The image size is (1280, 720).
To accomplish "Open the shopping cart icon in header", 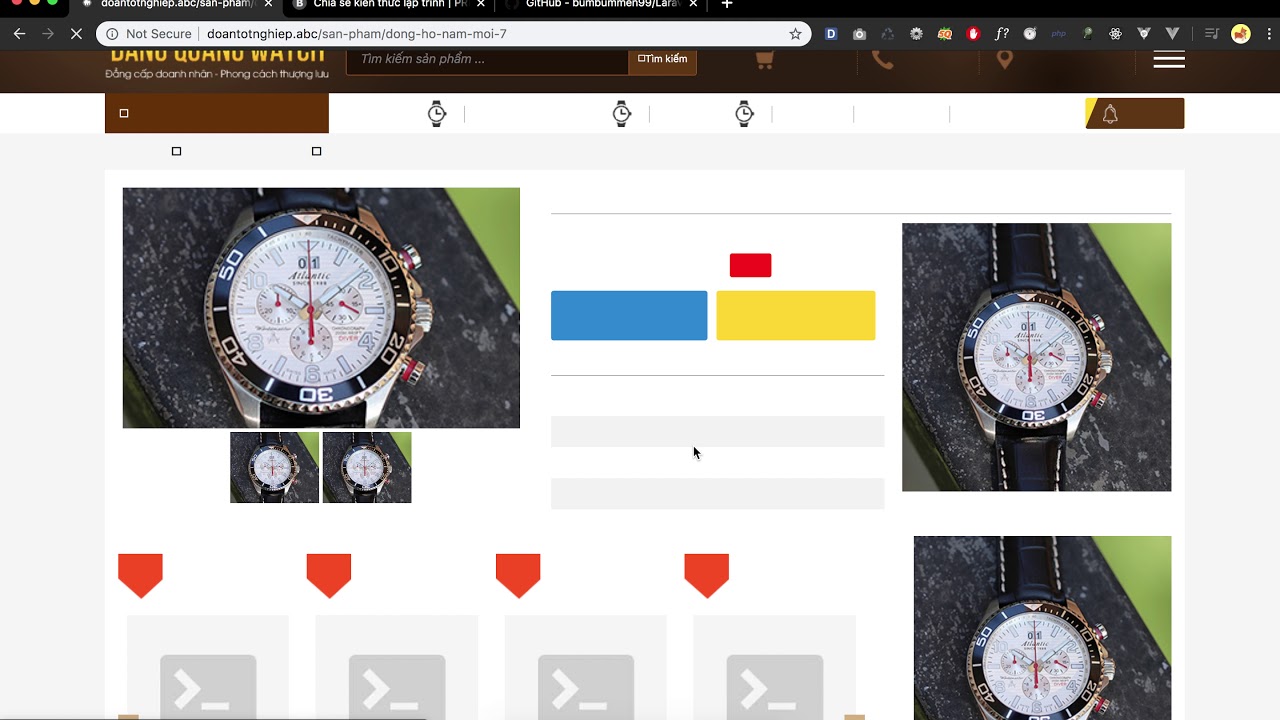I will click(x=764, y=60).
